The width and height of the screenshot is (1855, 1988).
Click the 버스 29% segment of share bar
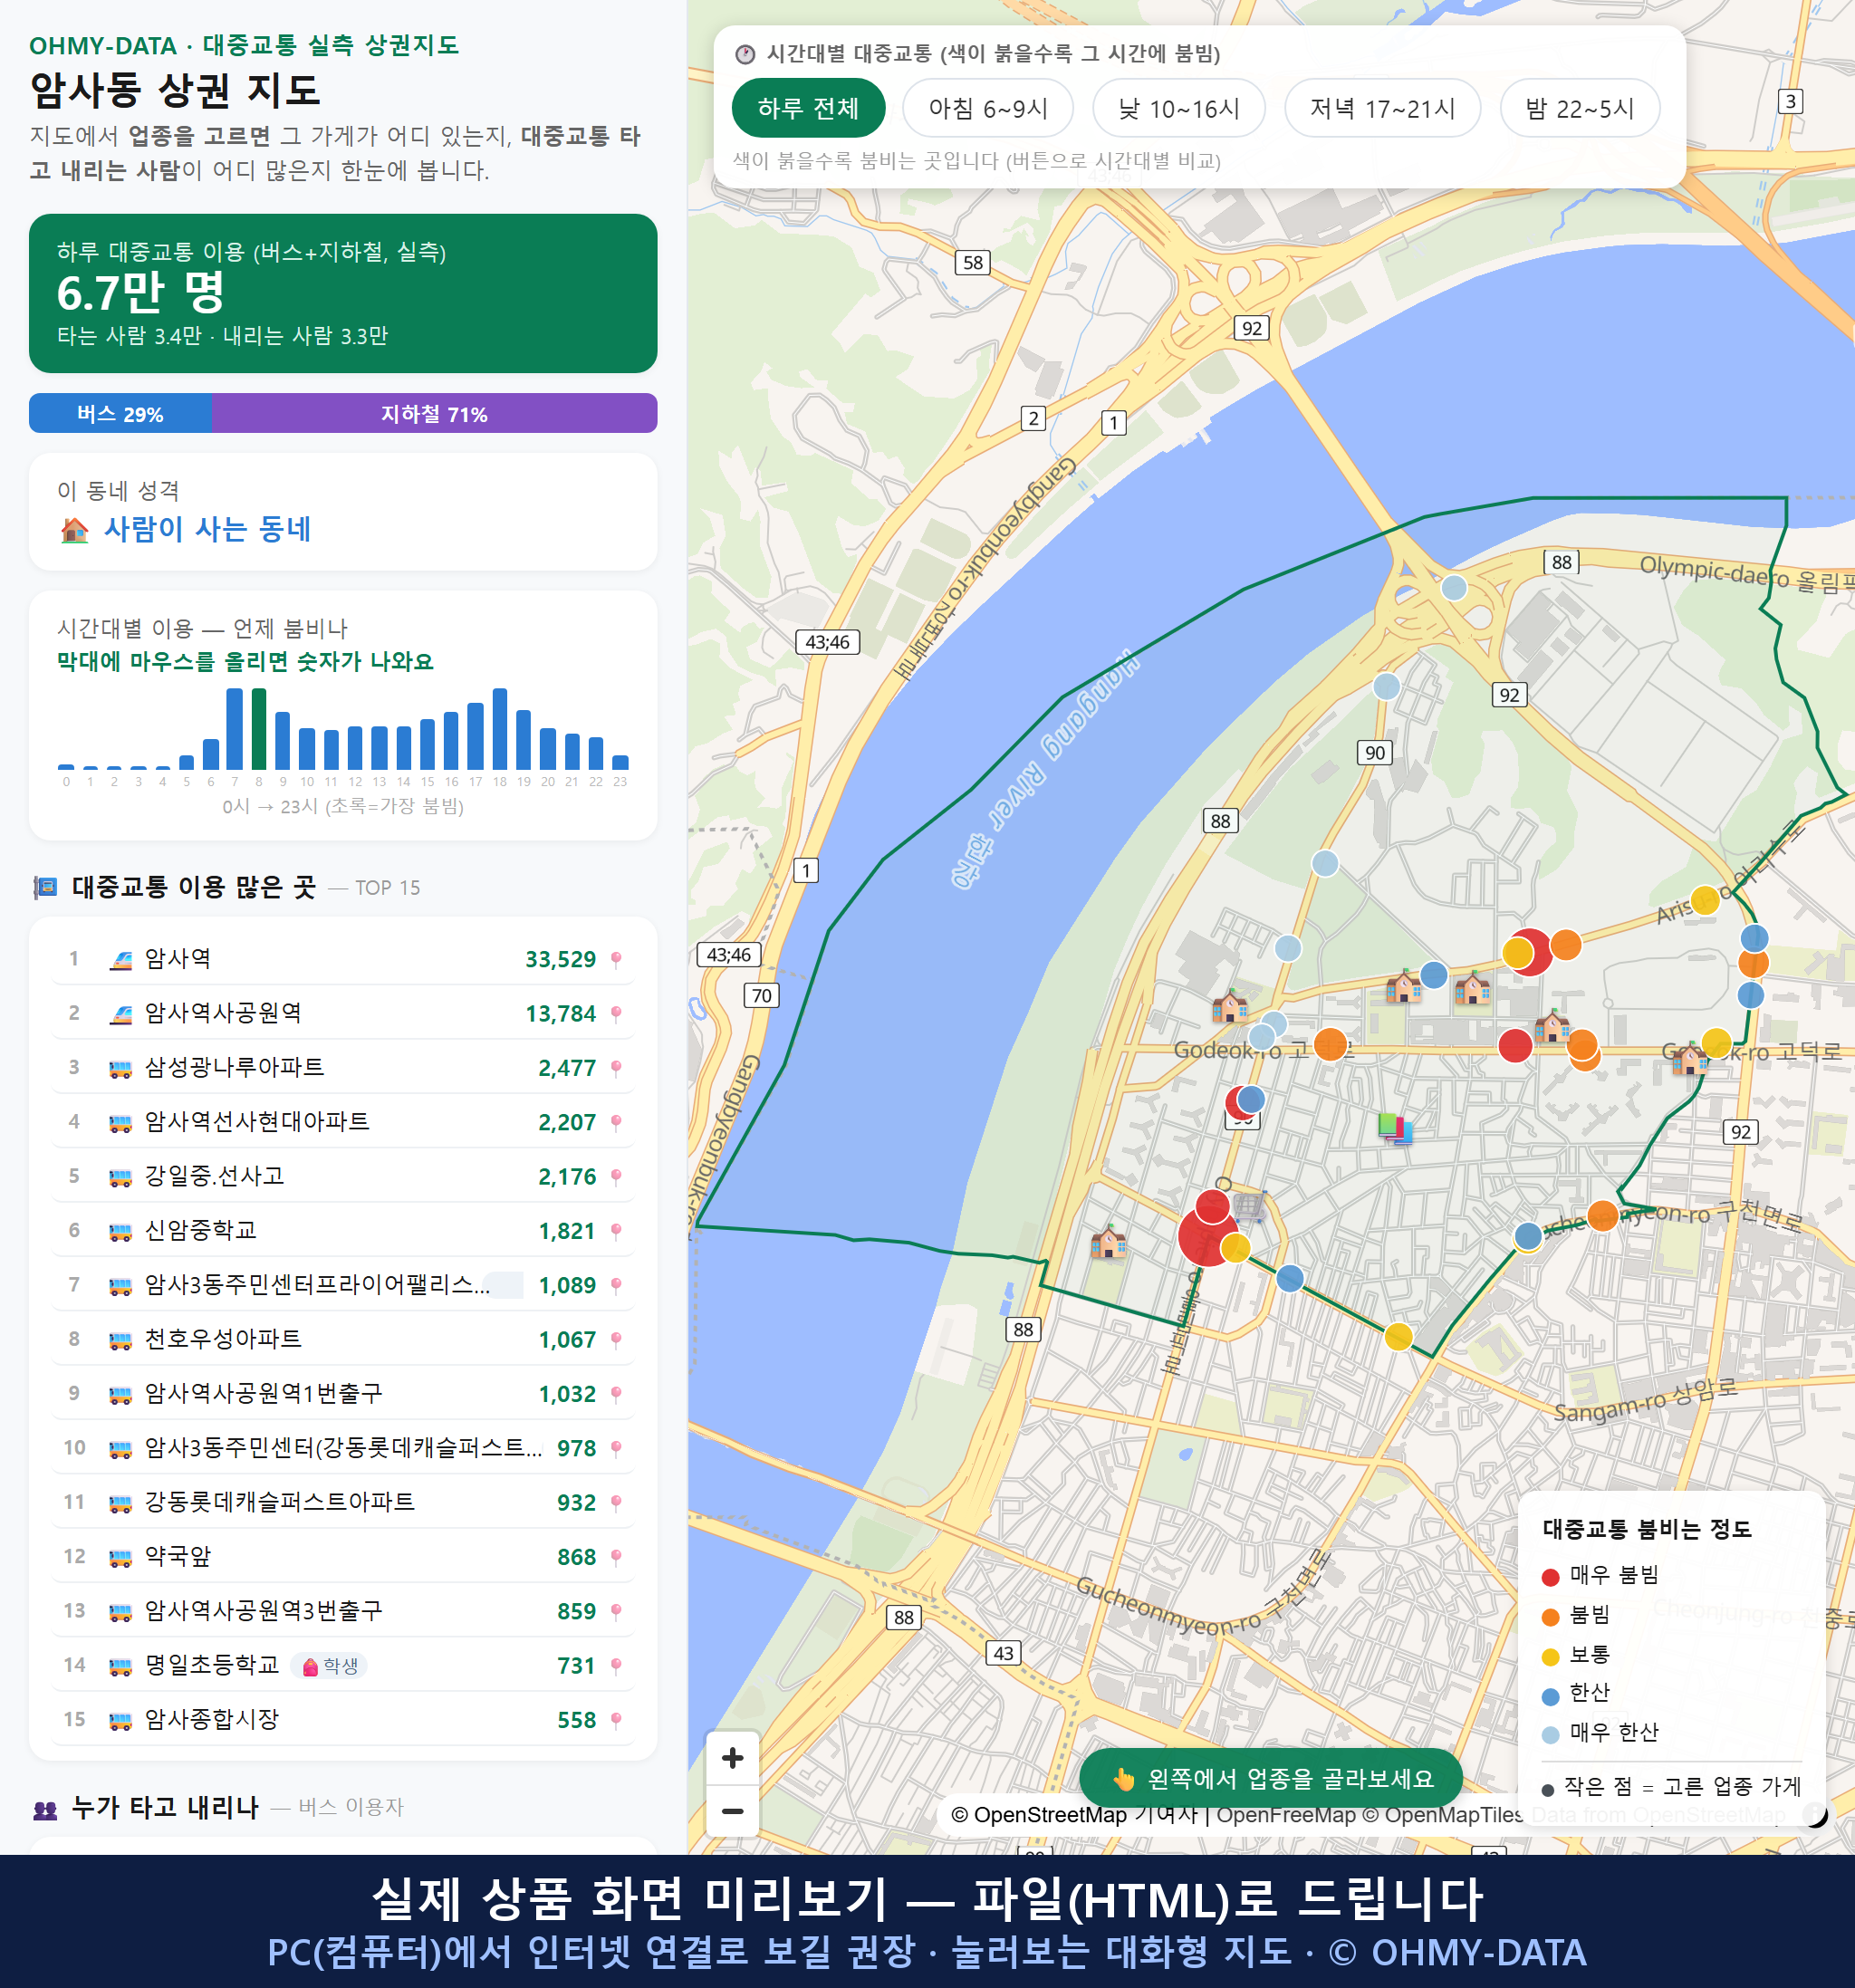(x=120, y=413)
